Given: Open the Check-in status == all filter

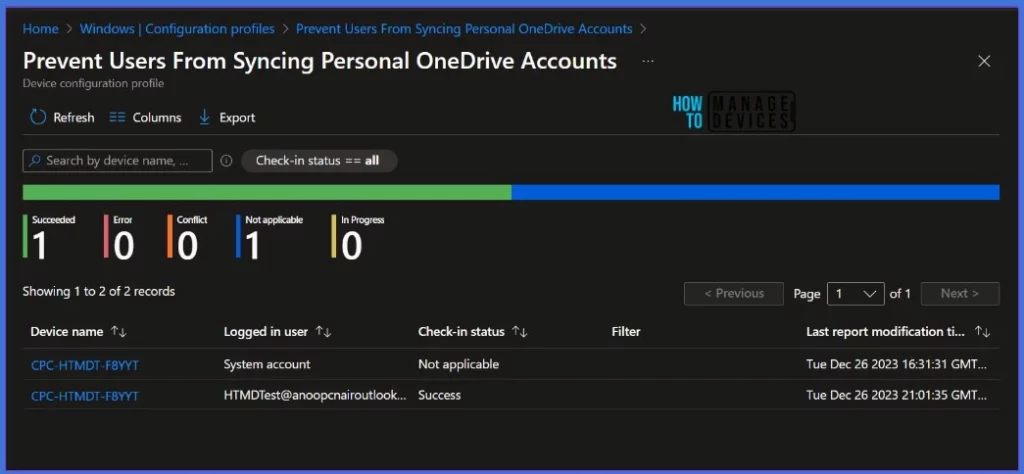Looking at the screenshot, I should (319, 161).
